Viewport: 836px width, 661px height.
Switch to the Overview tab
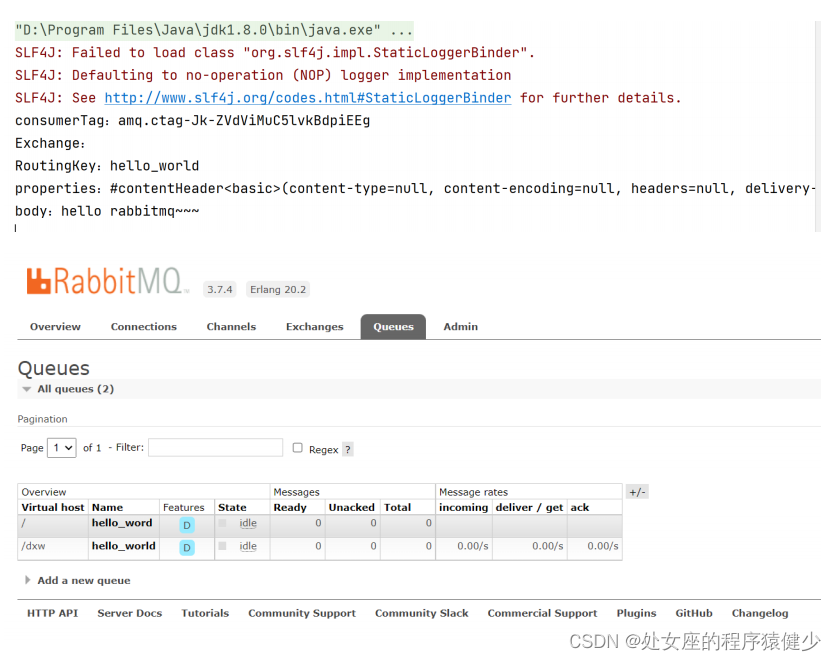(x=55, y=327)
